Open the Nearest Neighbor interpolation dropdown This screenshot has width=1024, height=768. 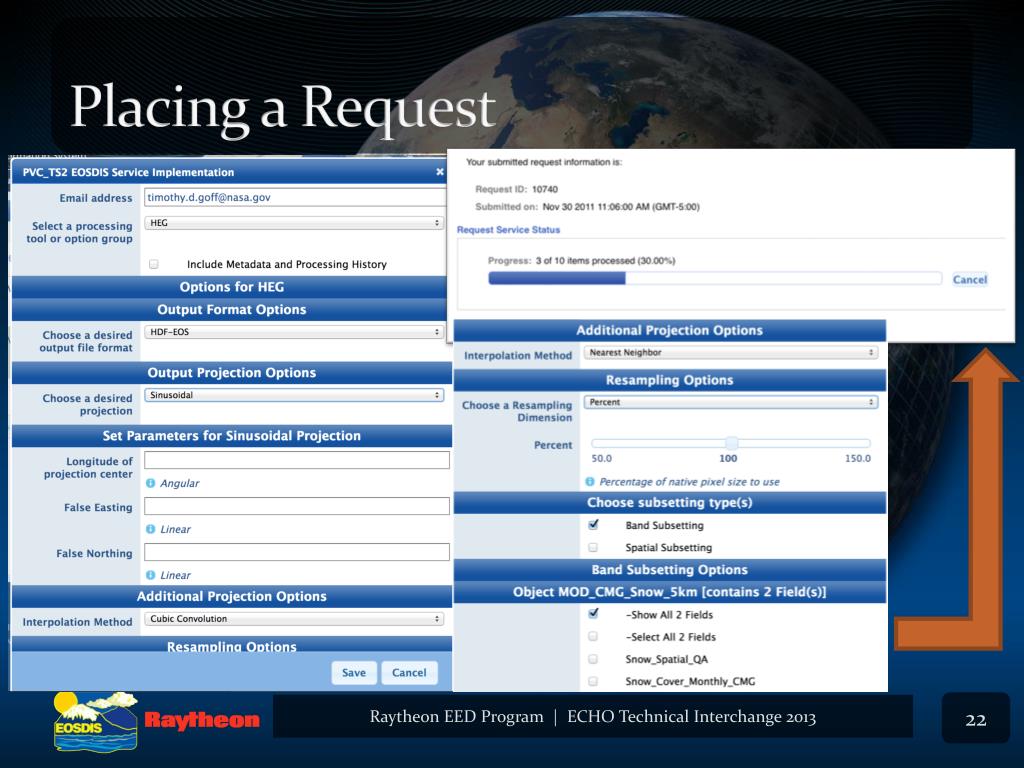click(730, 353)
